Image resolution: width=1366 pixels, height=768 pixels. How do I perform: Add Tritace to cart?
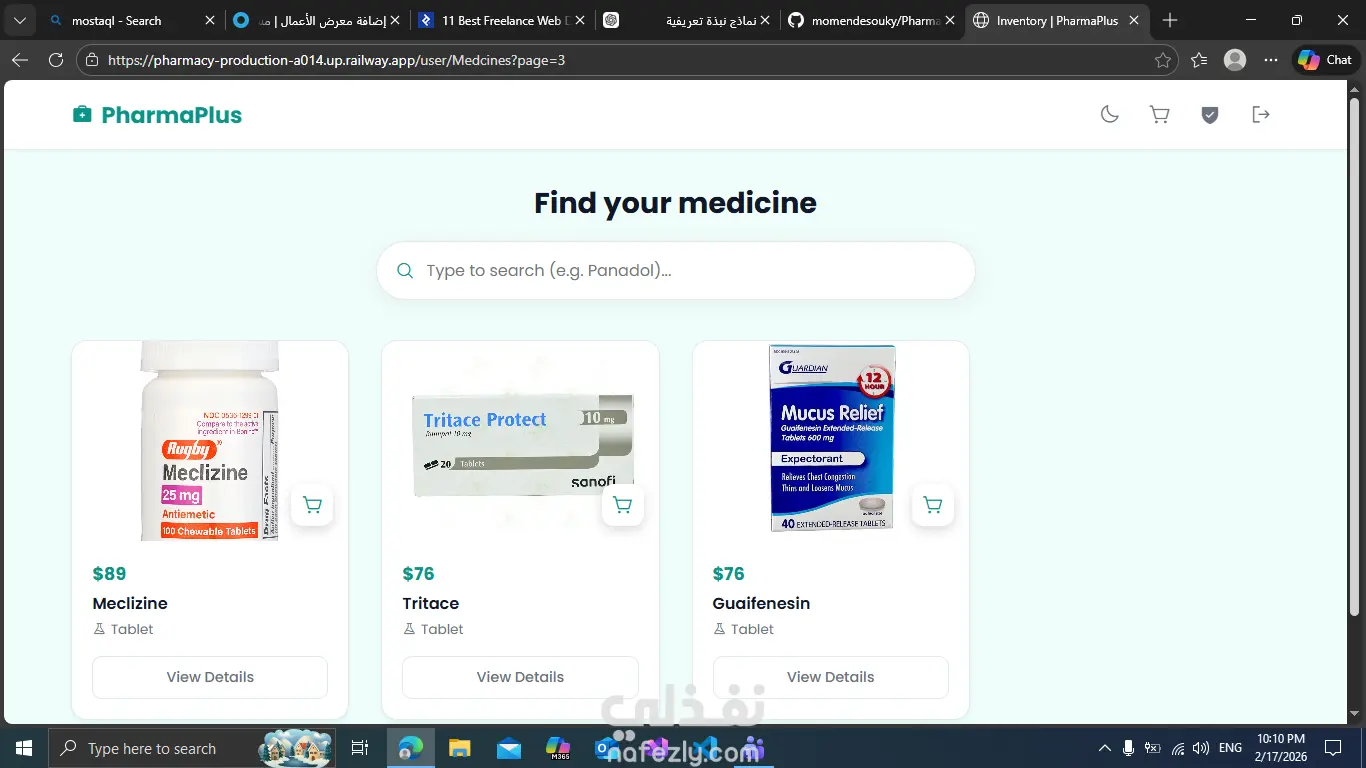coord(623,505)
